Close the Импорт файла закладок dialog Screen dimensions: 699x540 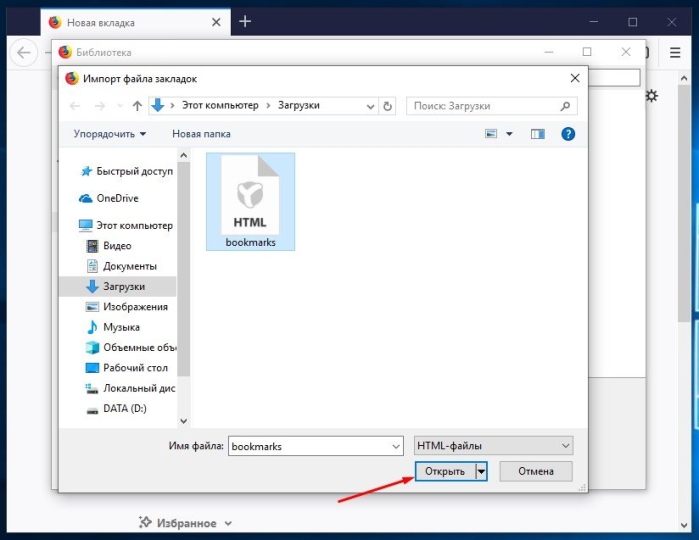[x=575, y=78]
